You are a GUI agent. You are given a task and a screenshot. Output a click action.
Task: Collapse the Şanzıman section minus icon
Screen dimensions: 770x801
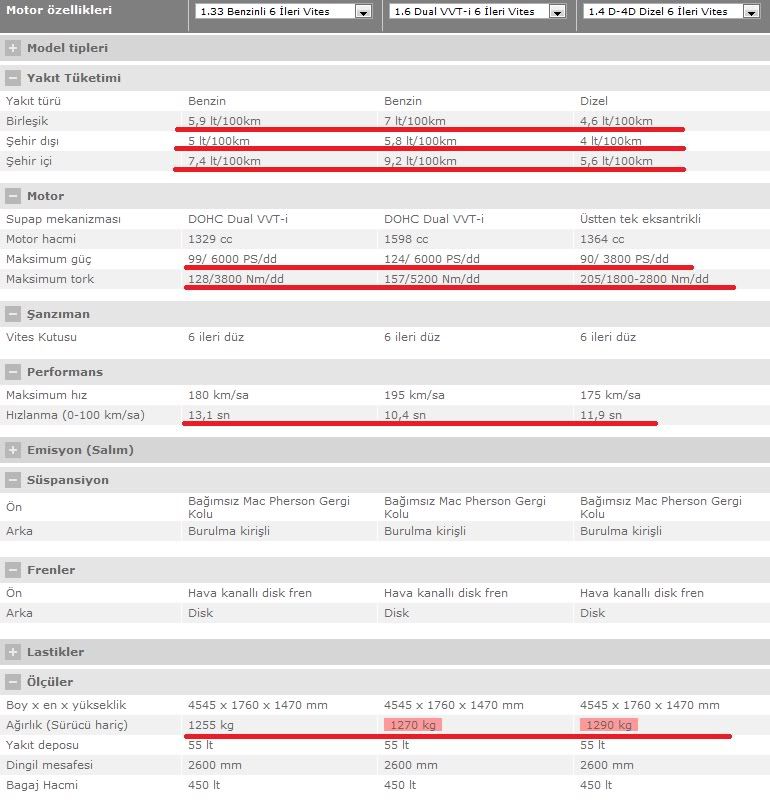coord(13,314)
